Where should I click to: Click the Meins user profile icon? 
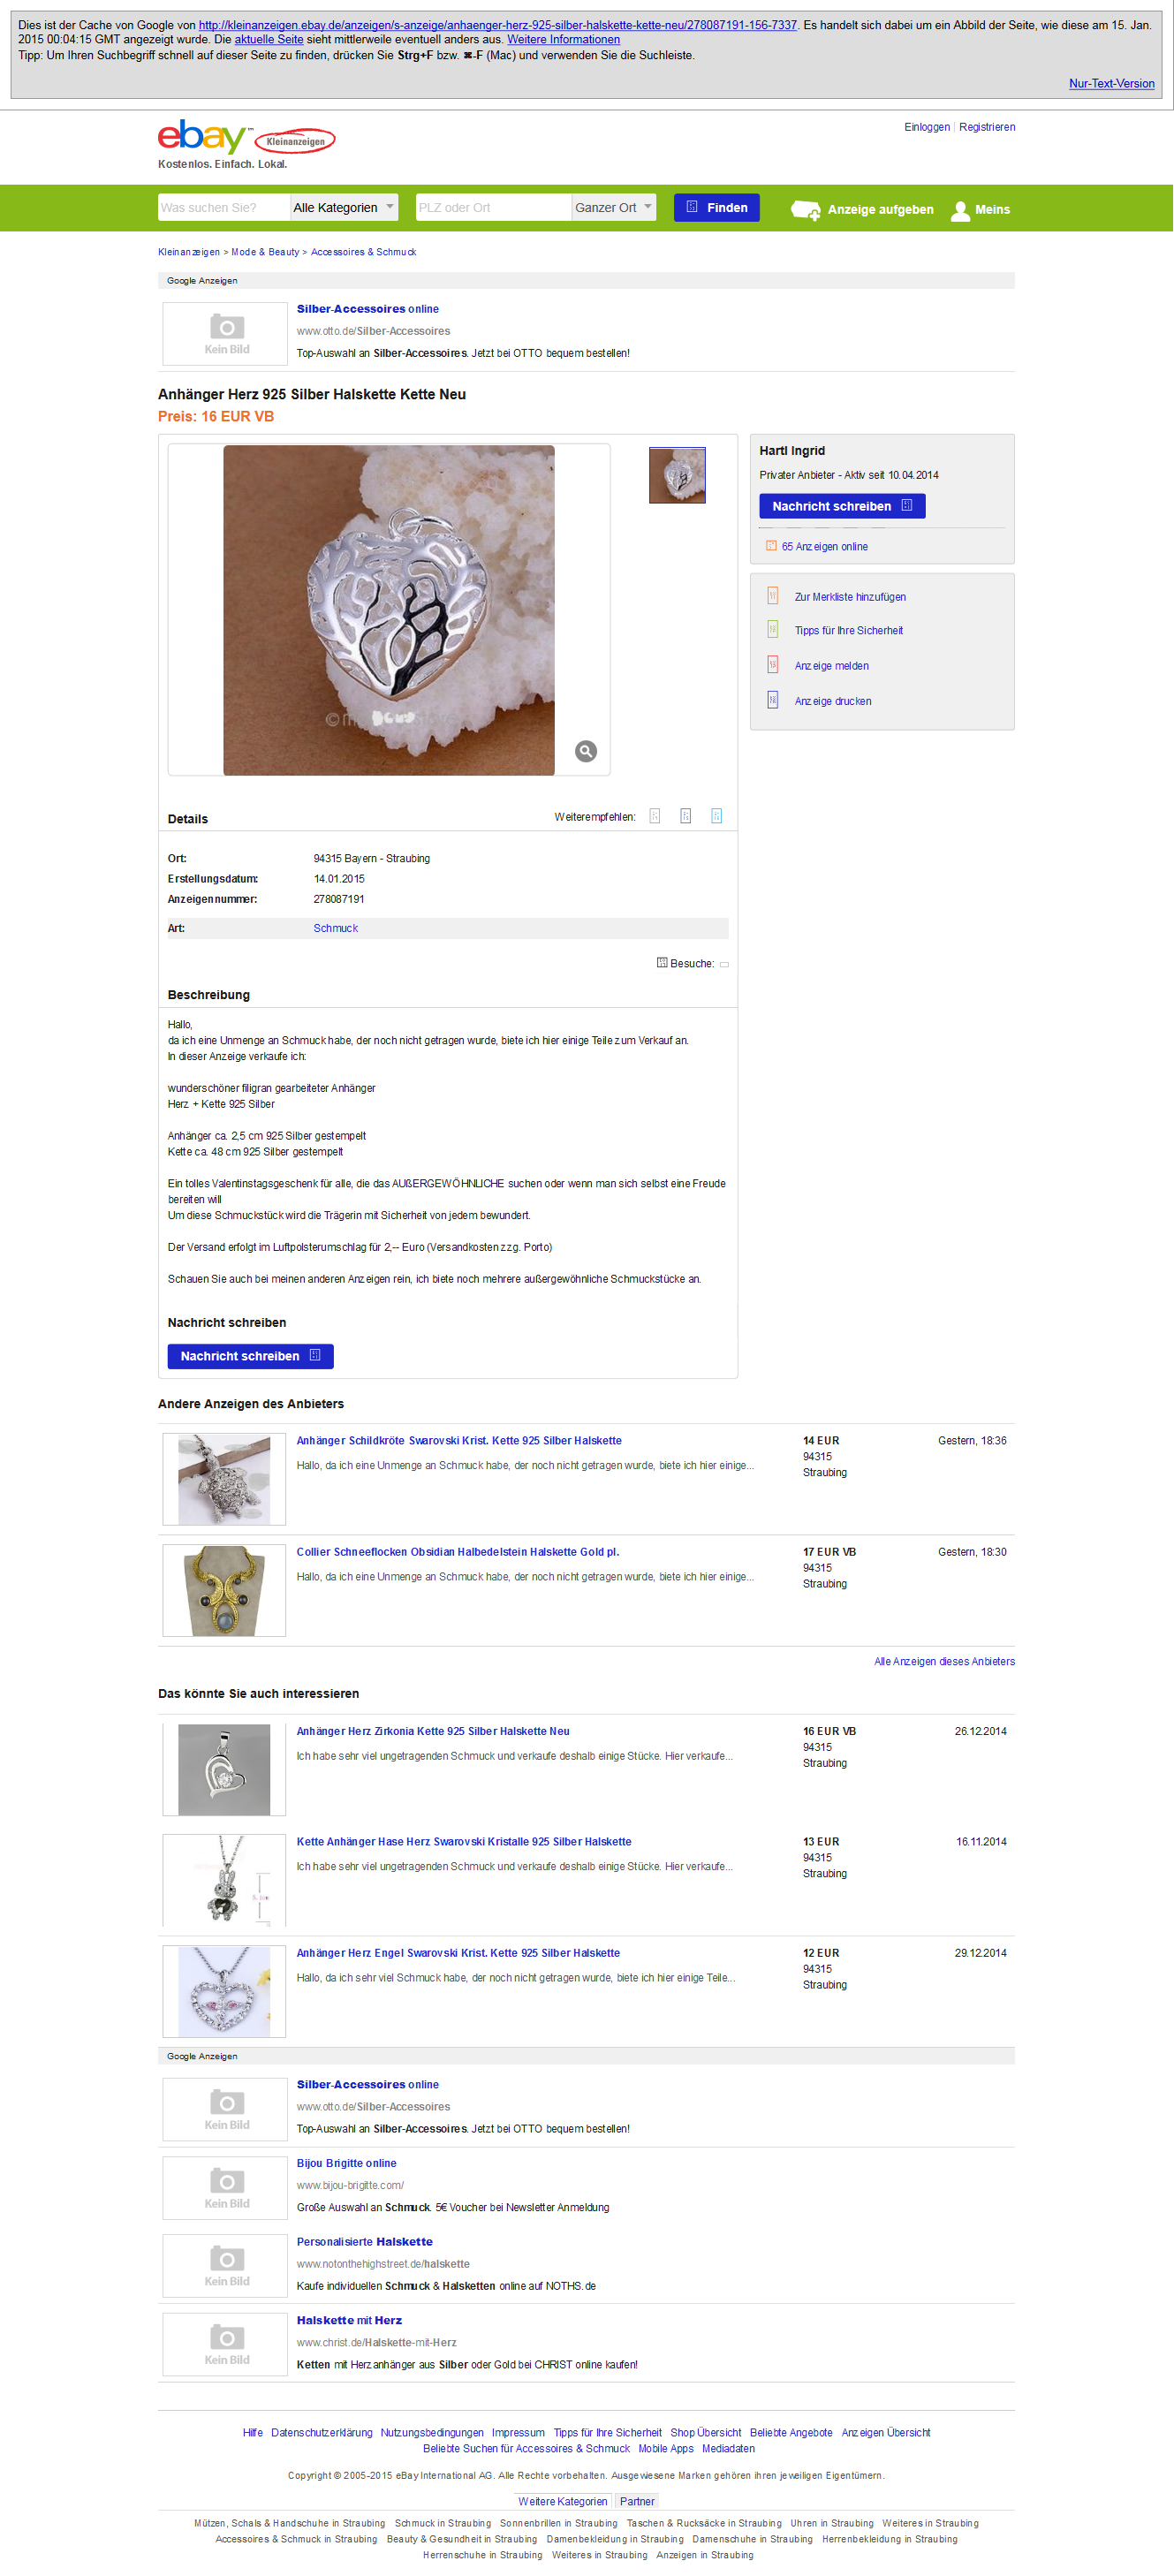tap(960, 210)
